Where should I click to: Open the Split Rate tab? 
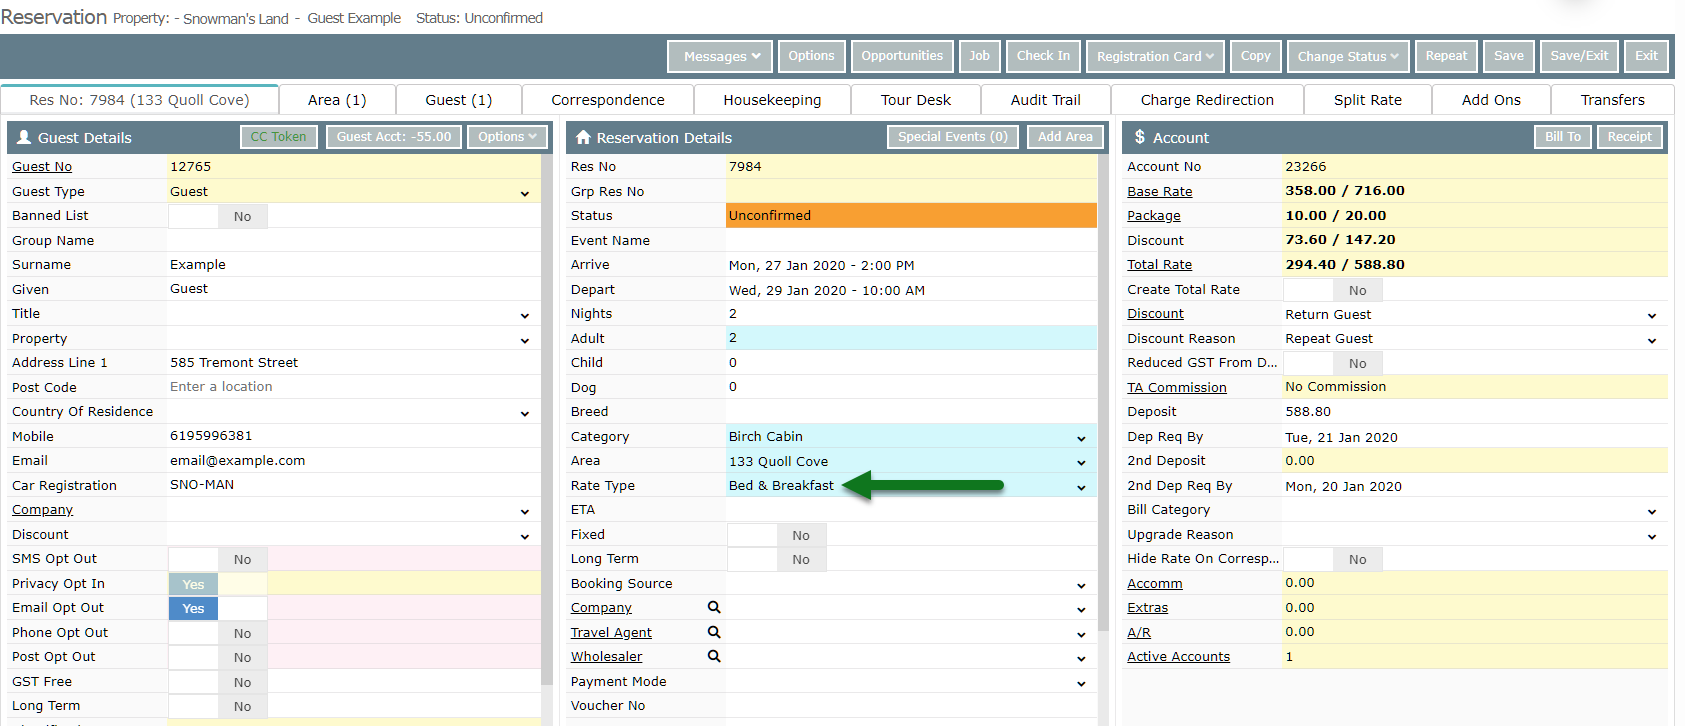(1368, 100)
